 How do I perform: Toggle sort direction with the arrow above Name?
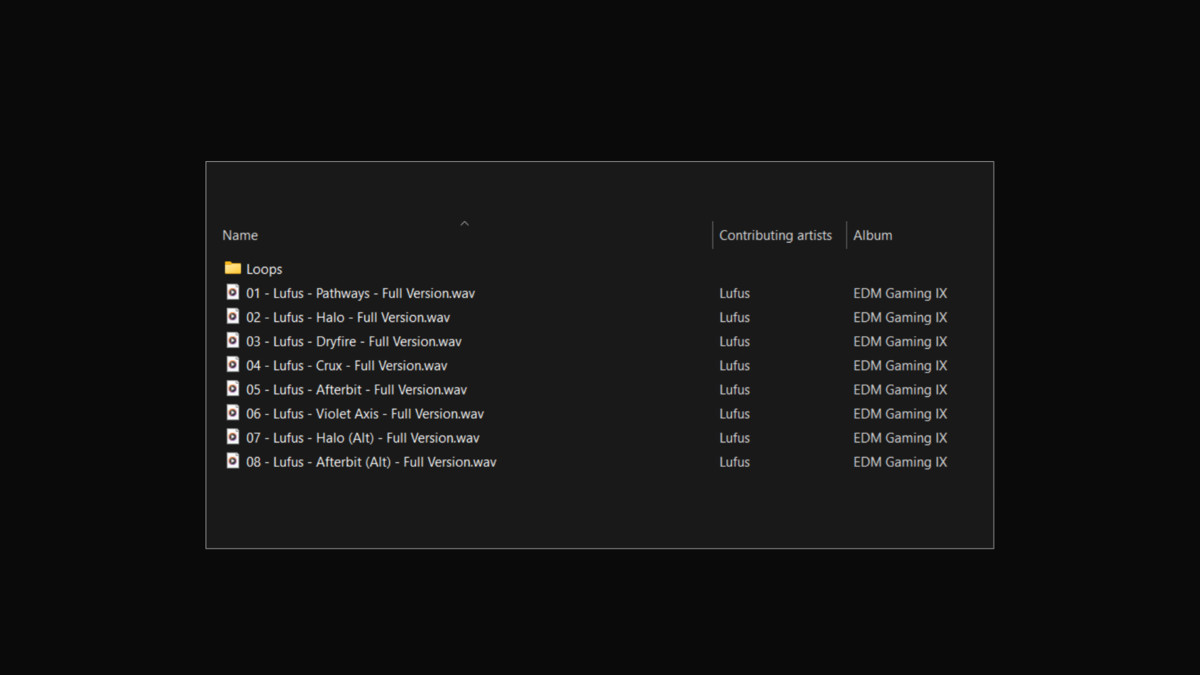[464, 223]
